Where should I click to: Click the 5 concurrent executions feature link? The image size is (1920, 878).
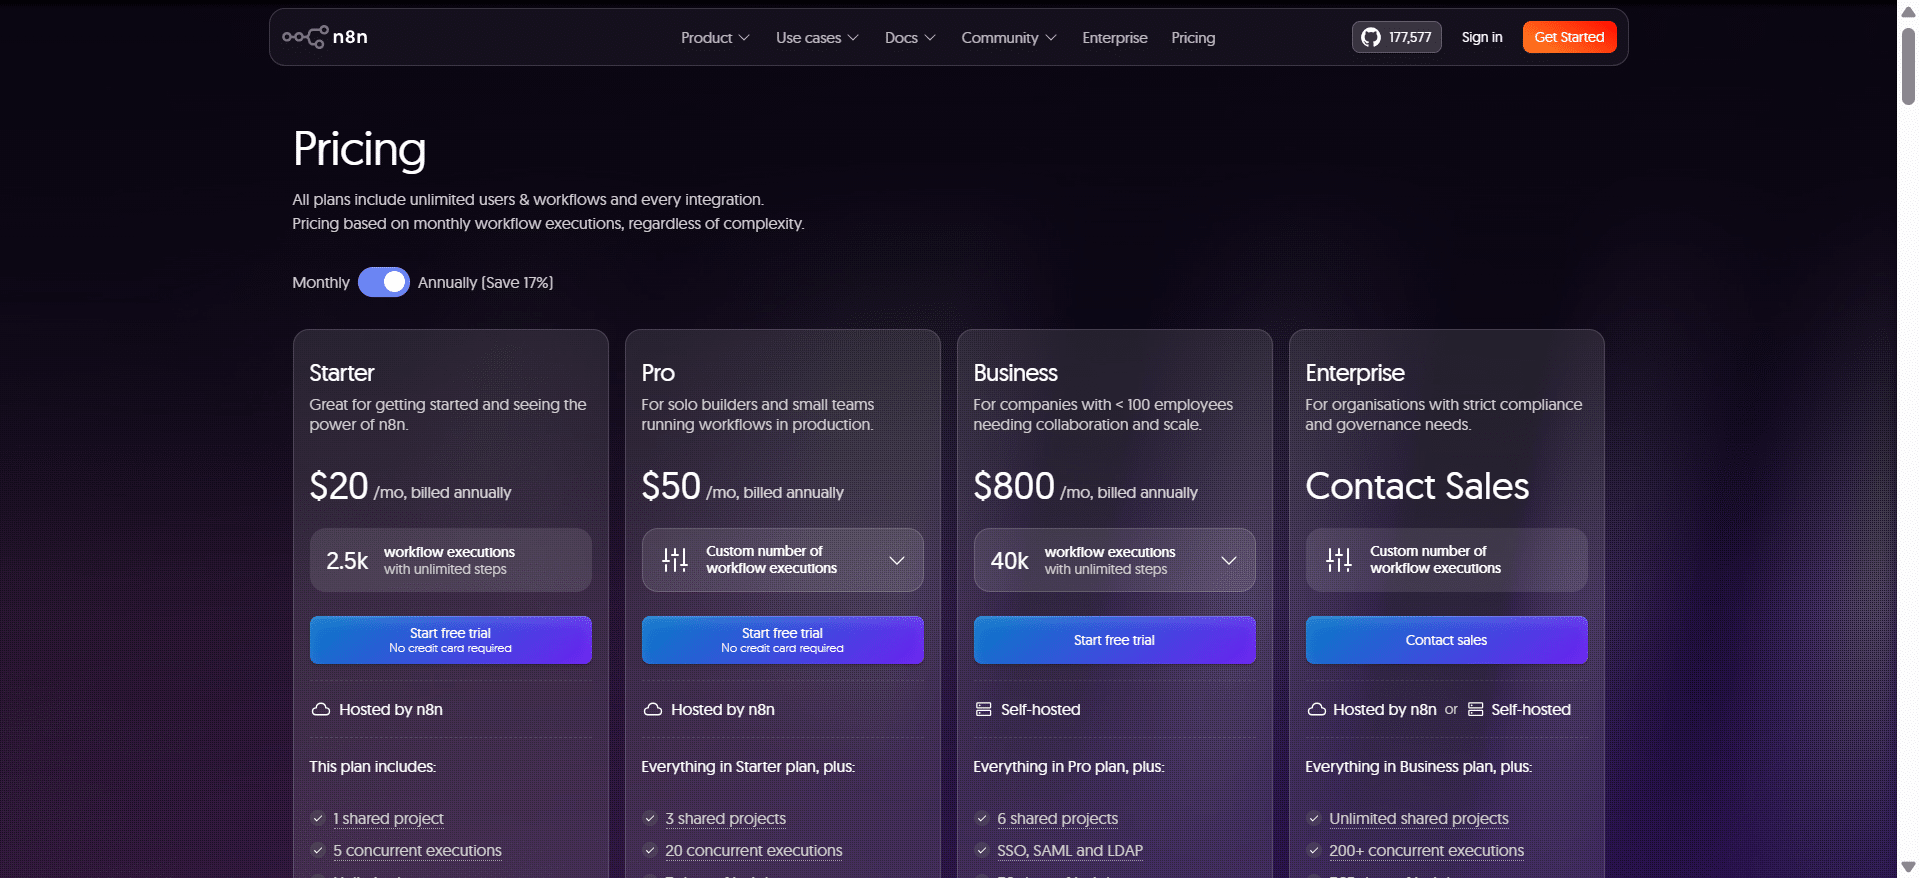pos(417,851)
